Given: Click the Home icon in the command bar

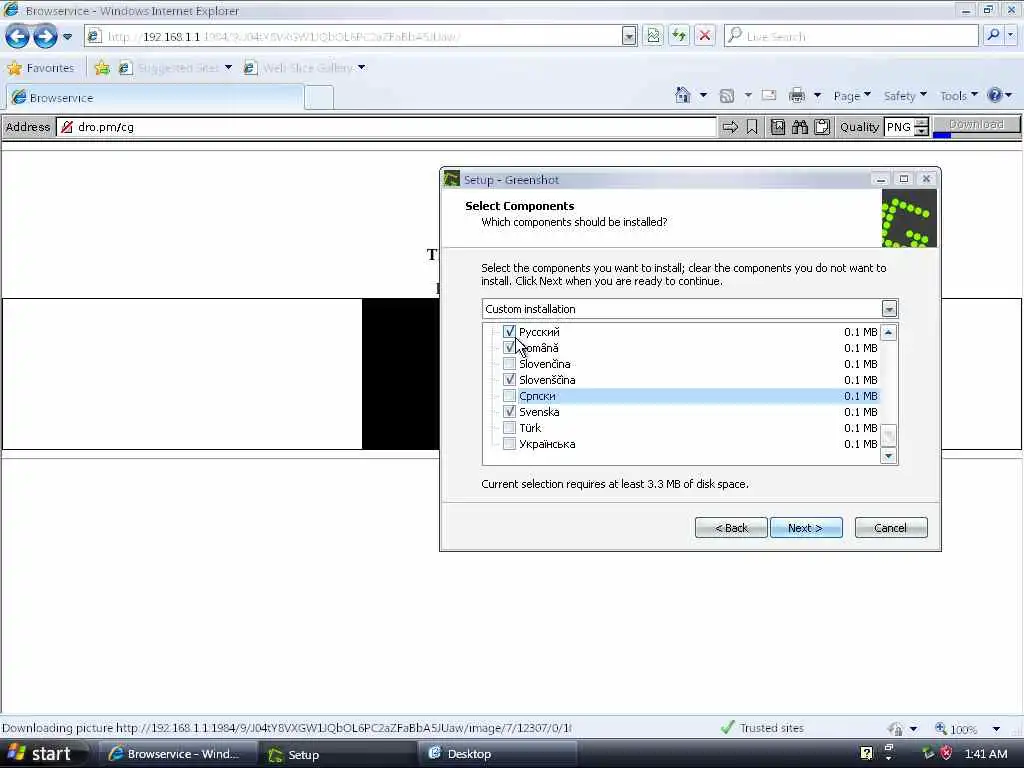Looking at the screenshot, I should click(682, 95).
